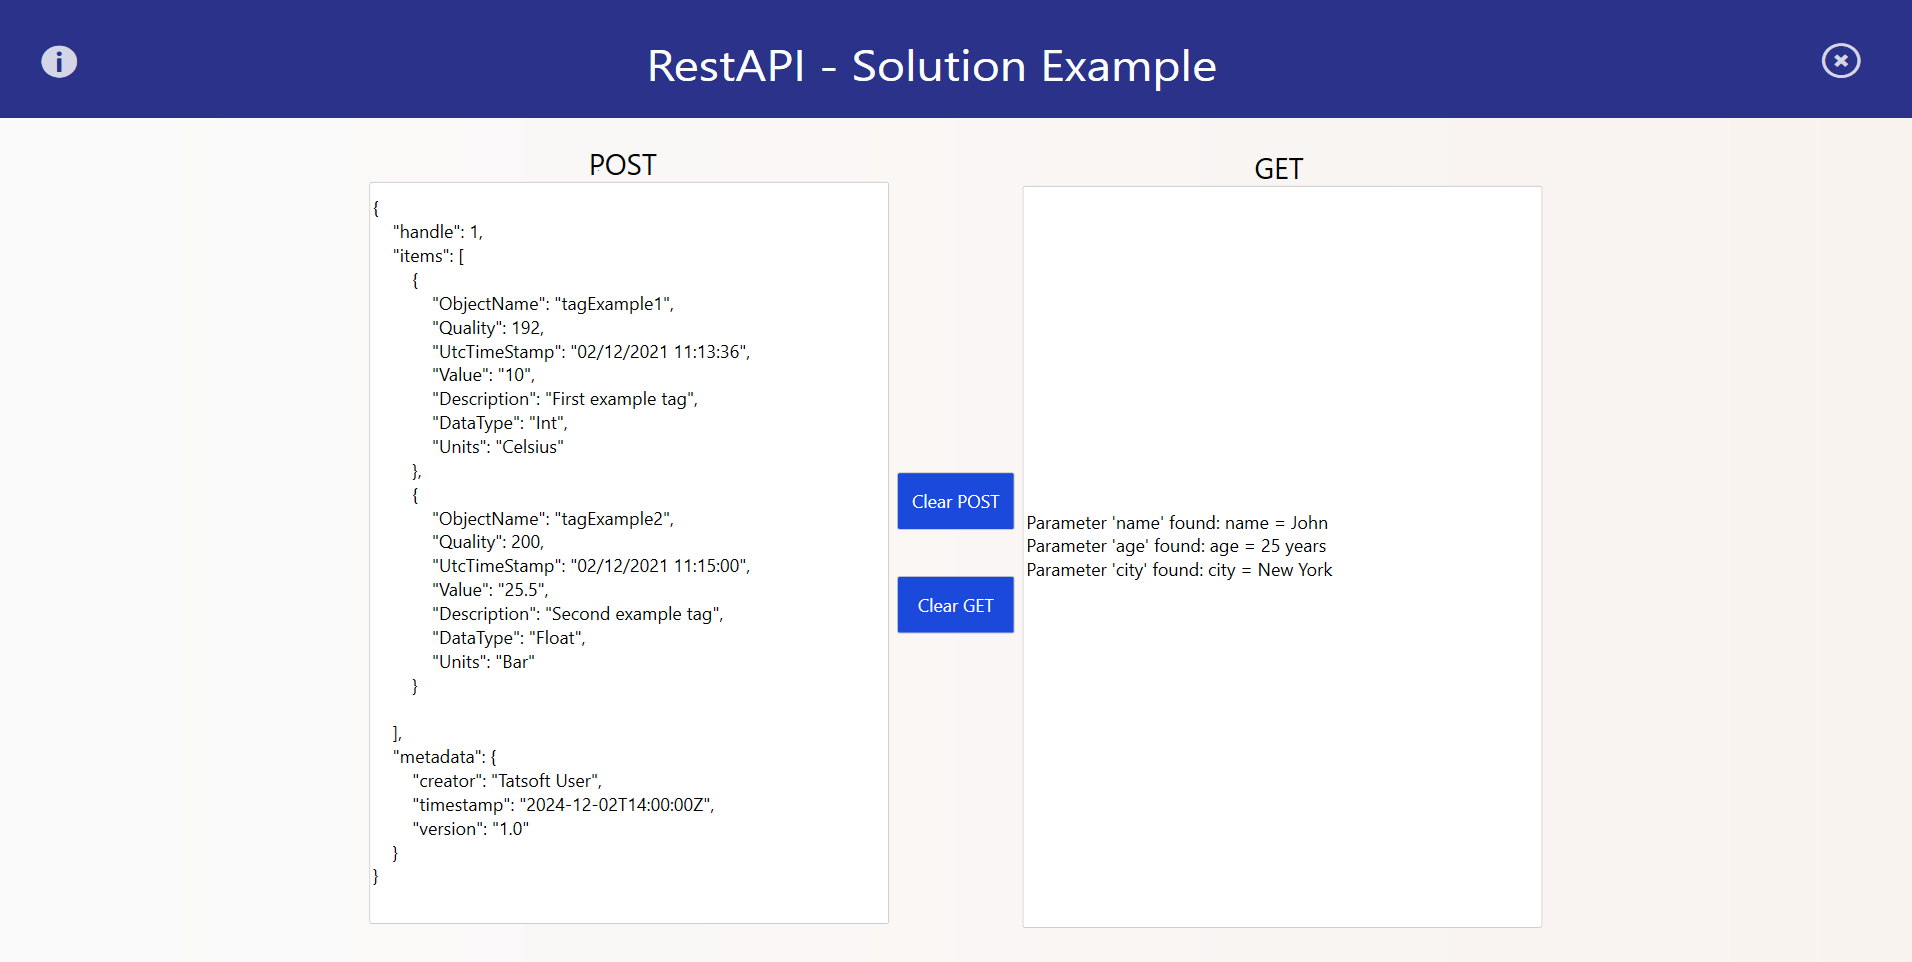
Task: Click the "Value": "25.5" line
Action: [x=490, y=590]
